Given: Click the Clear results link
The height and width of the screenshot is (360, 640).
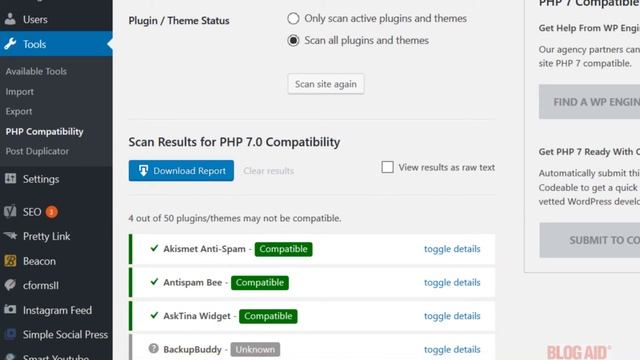Looking at the screenshot, I should click(269, 171).
